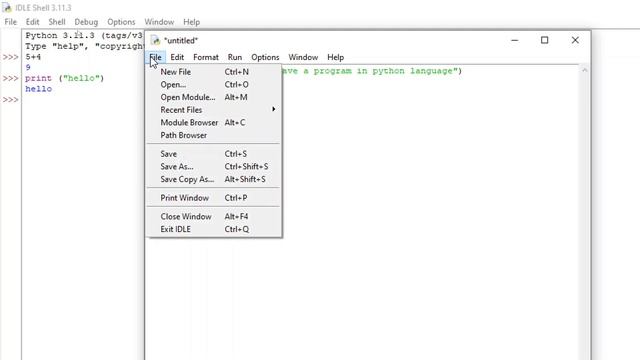Choose Open... from the File menu
The image size is (640, 360).
(x=214, y=84)
